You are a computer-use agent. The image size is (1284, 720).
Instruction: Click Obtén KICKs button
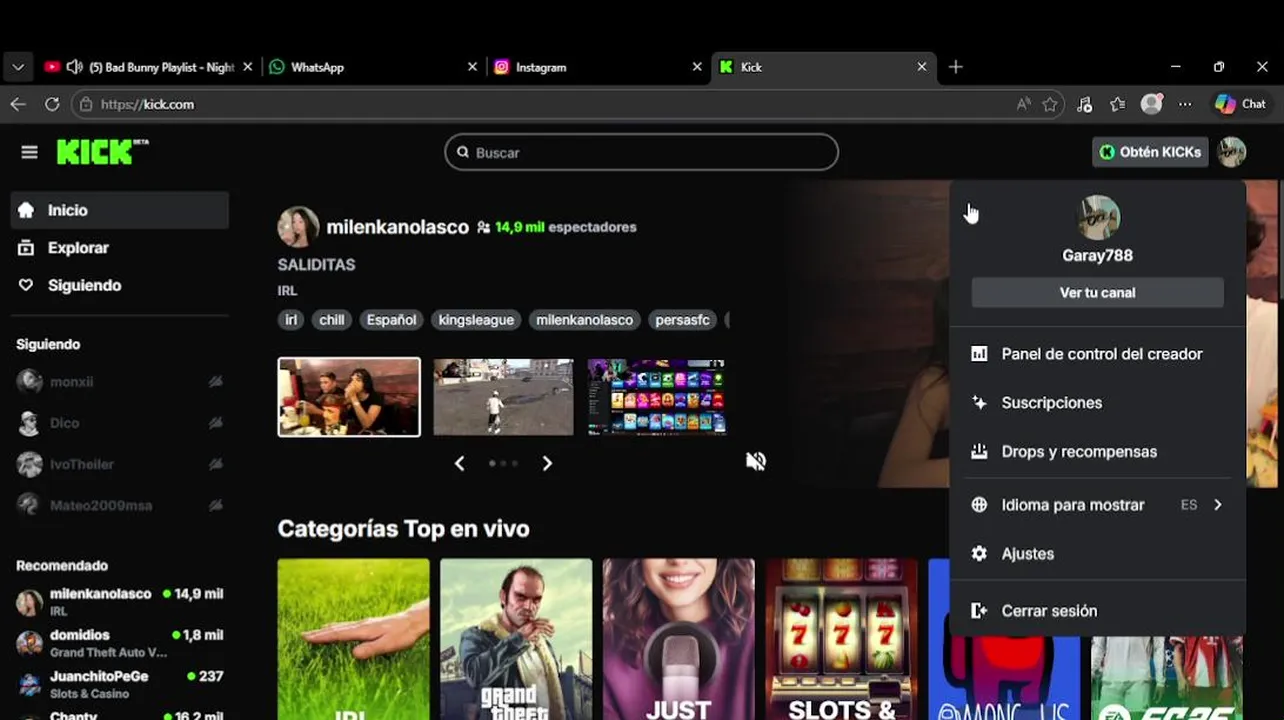[1150, 152]
